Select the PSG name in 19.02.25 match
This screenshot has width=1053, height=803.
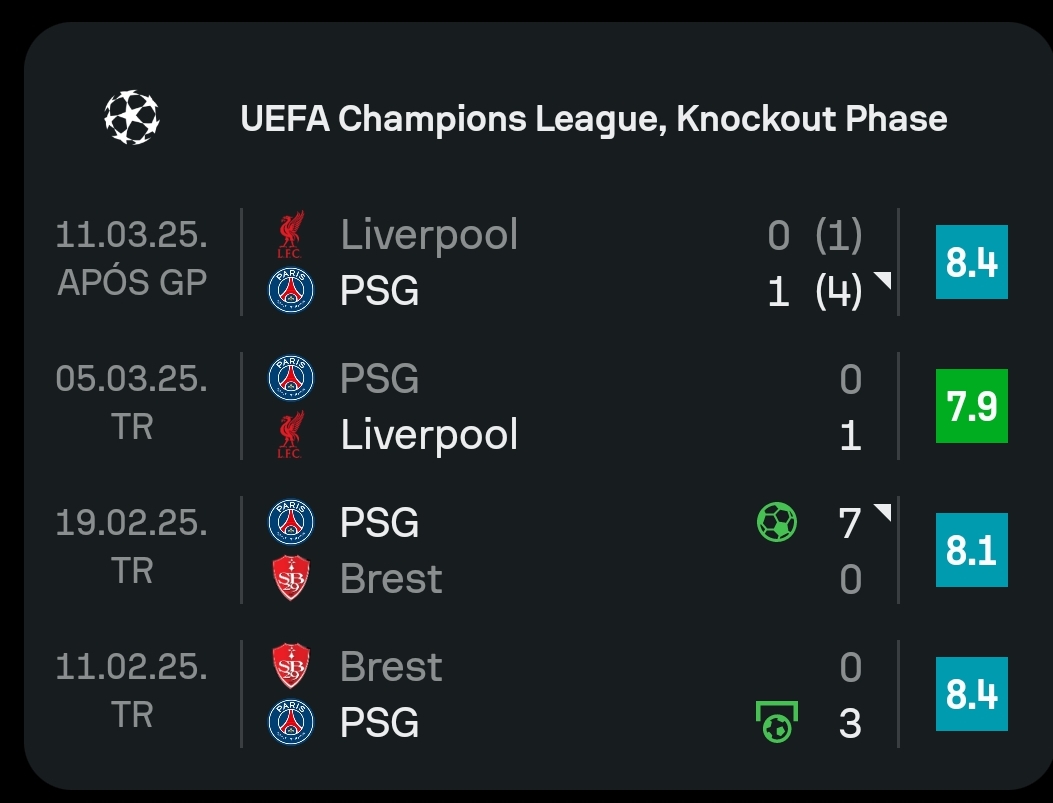click(x=379, y=522)
